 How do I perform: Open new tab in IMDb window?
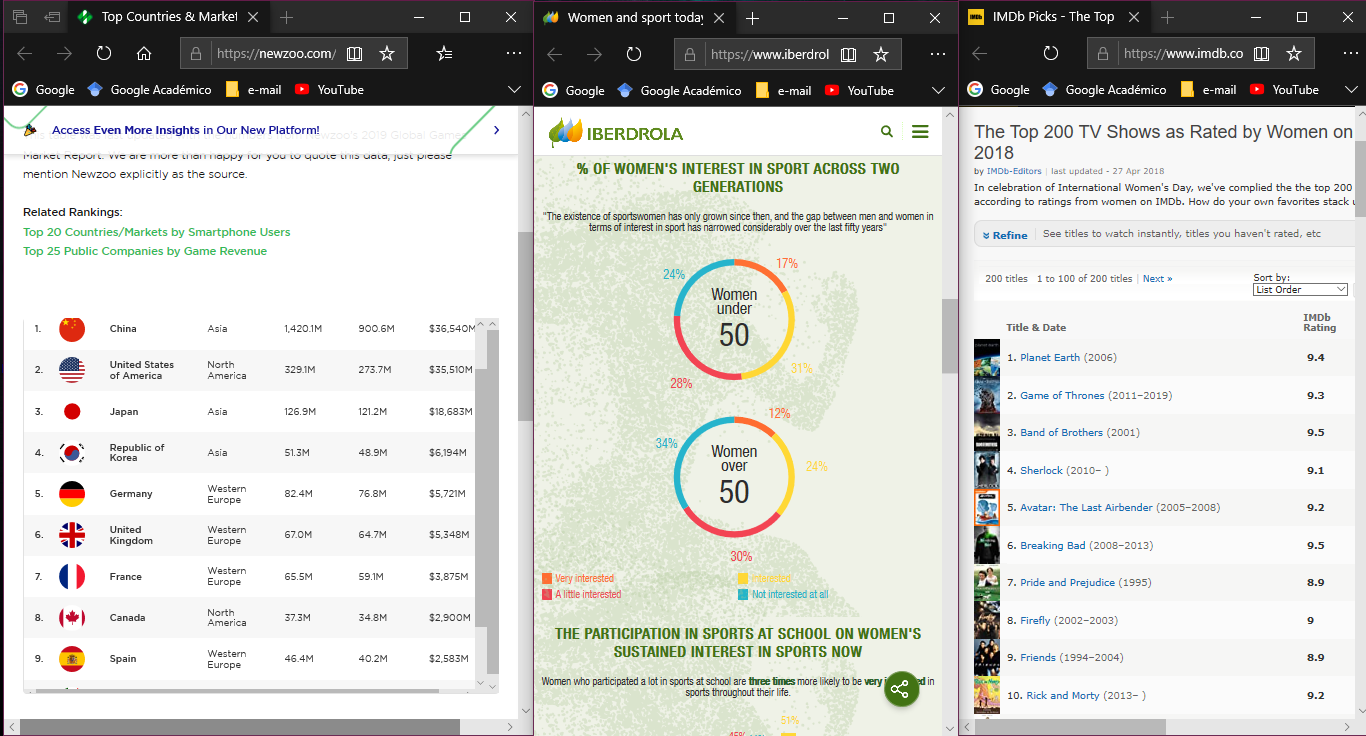pyautogui.click(x=1167, y=17)
